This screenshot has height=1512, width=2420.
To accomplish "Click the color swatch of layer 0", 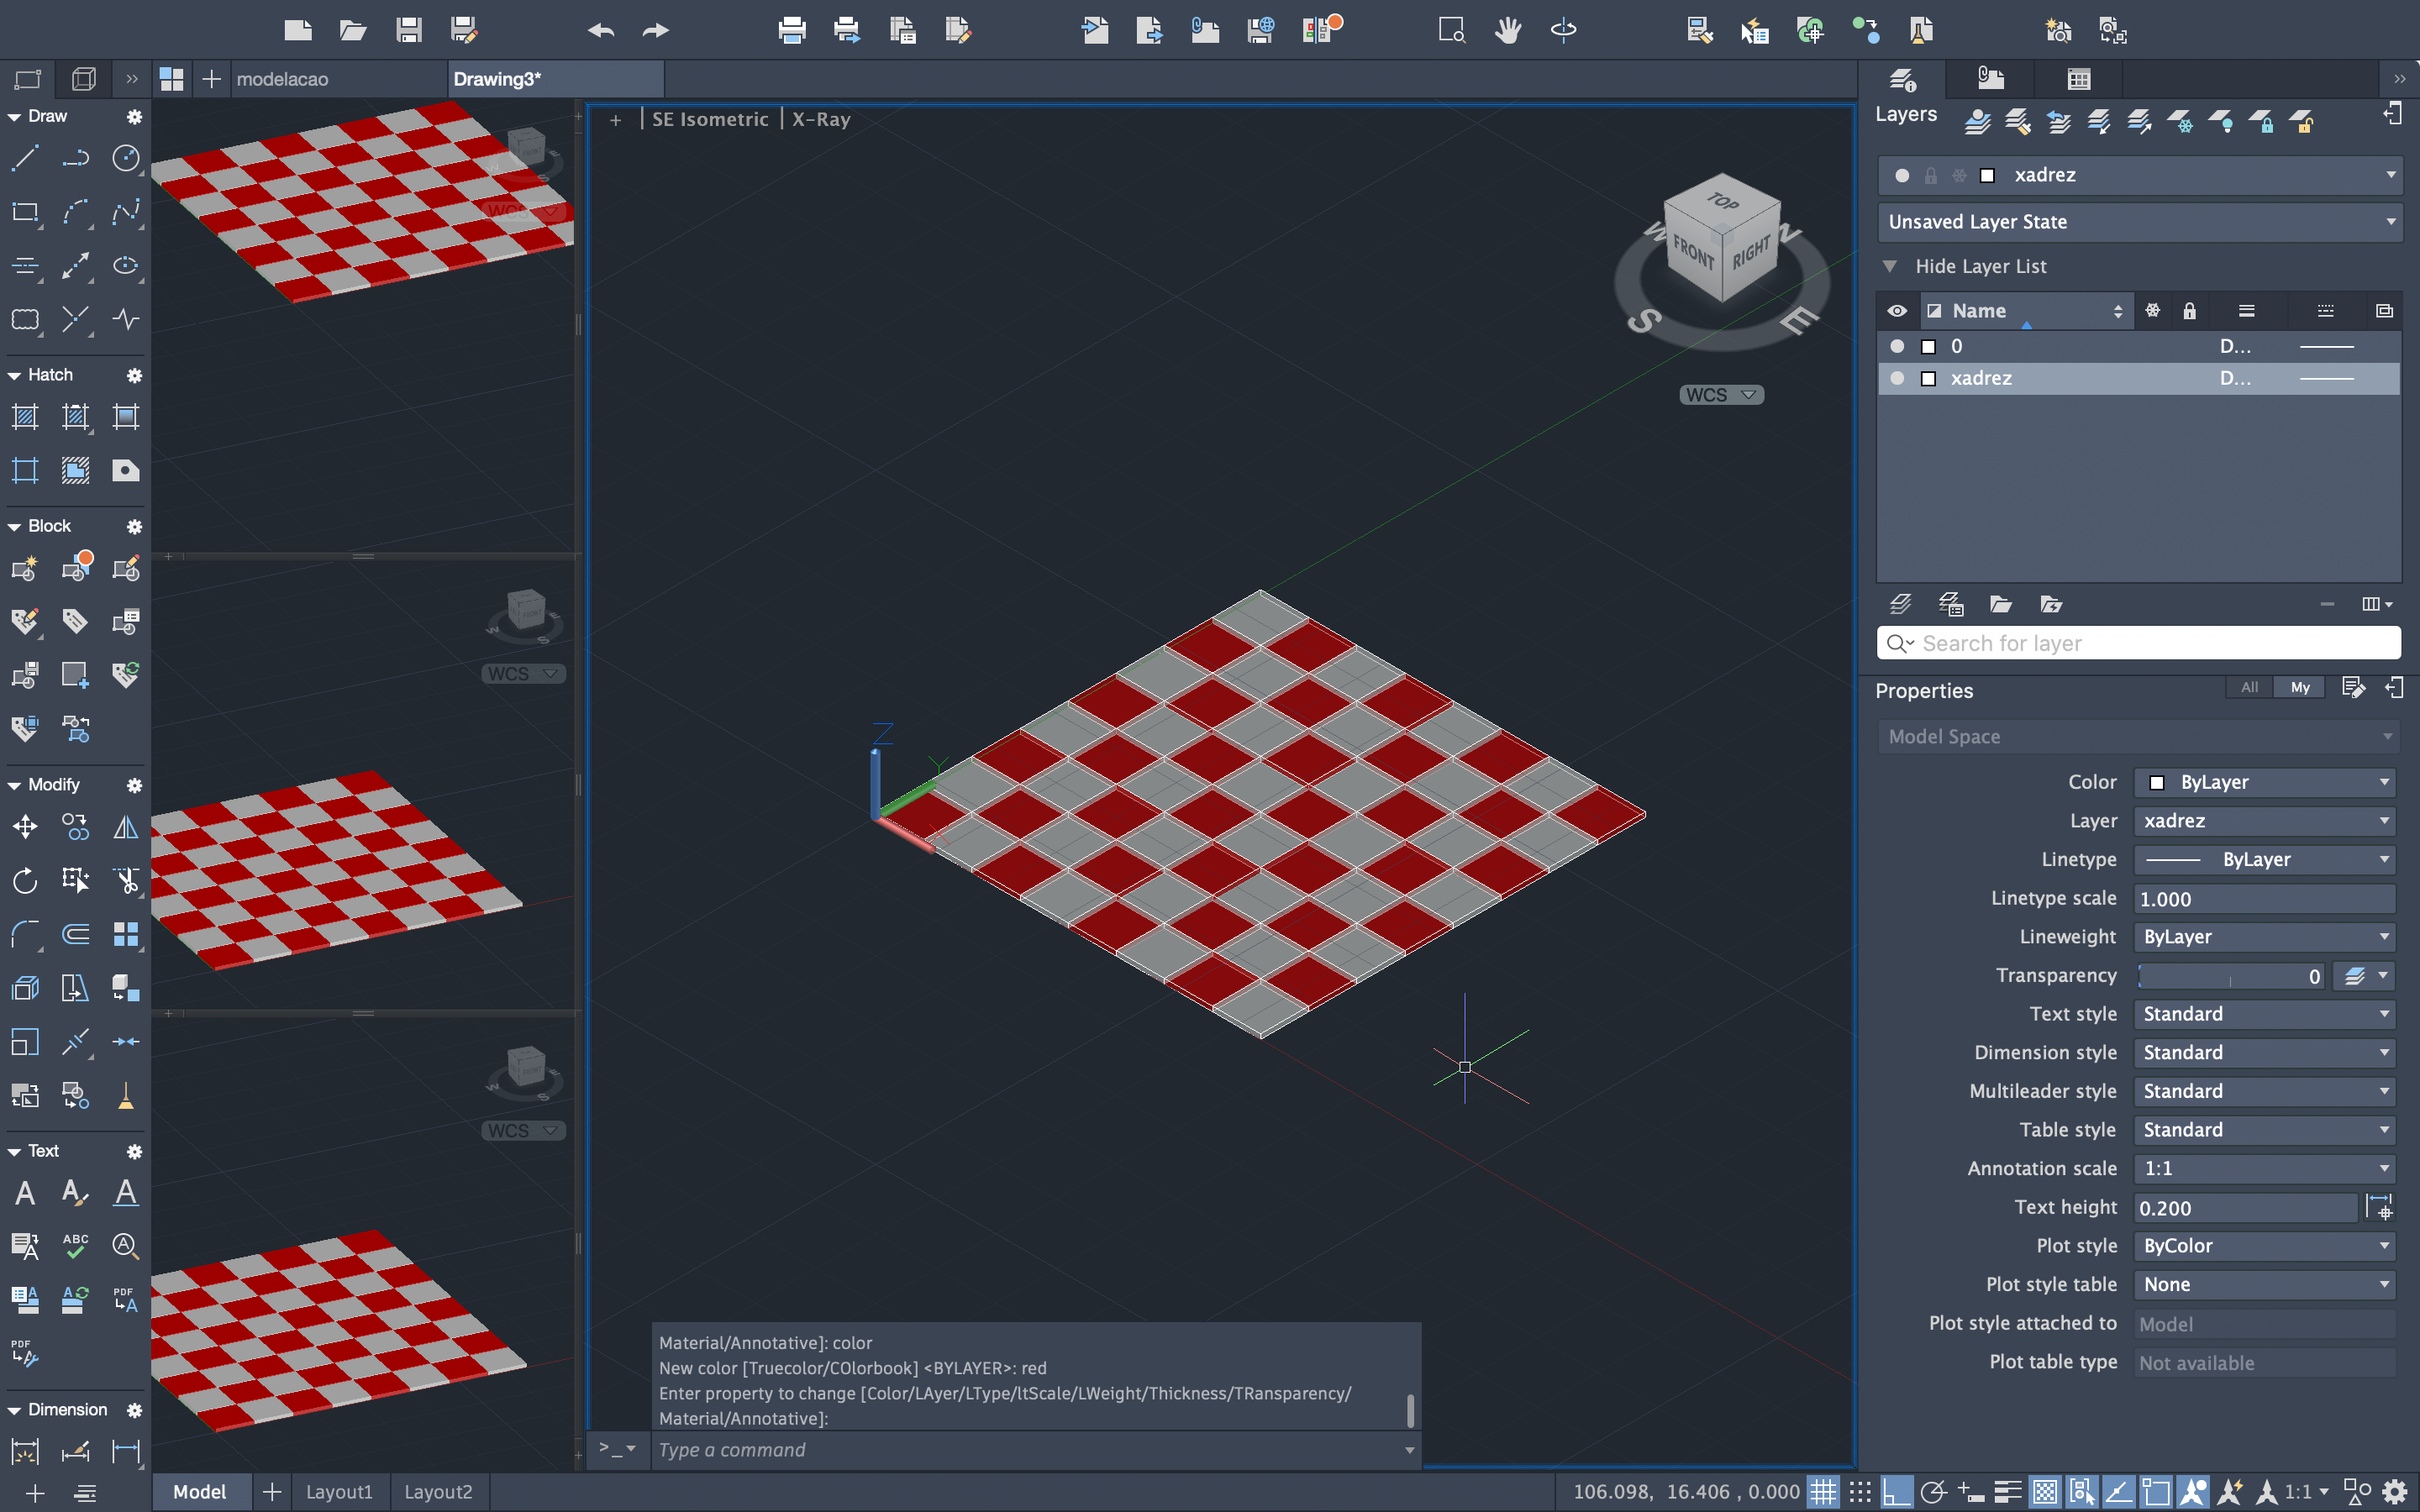I will 1928,346.
